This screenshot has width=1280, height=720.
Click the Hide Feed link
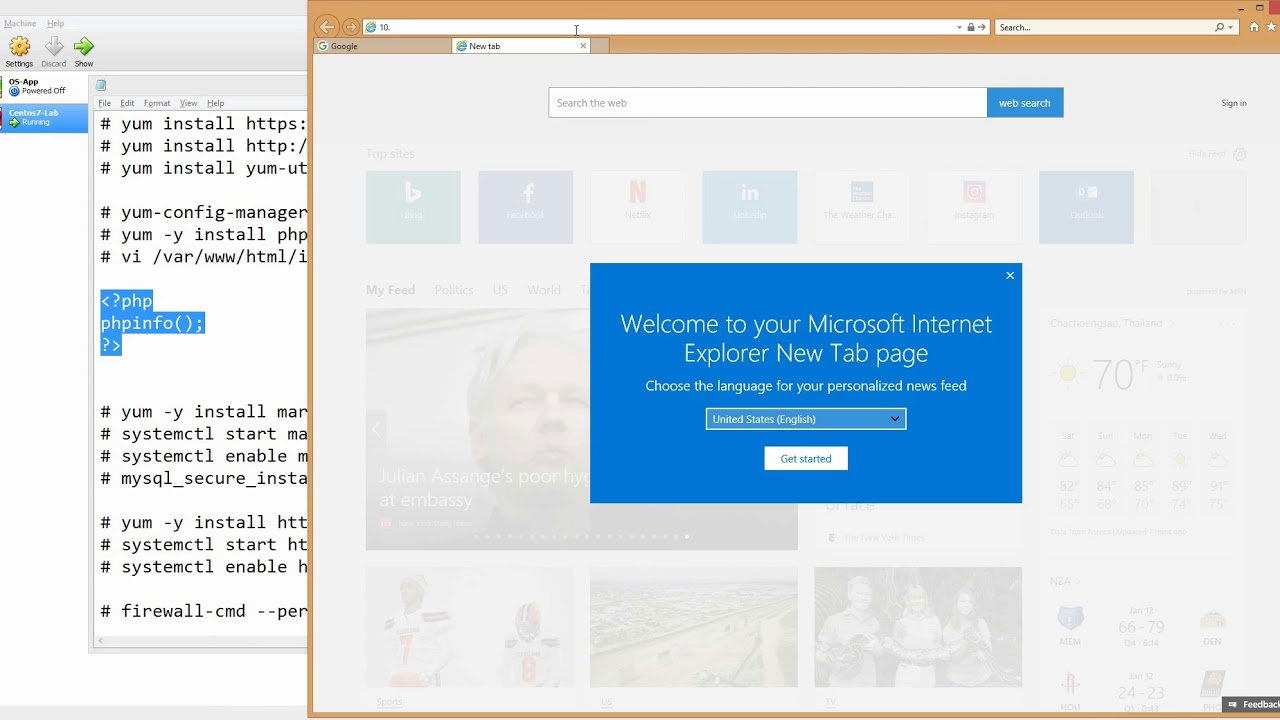(1207, 154)
